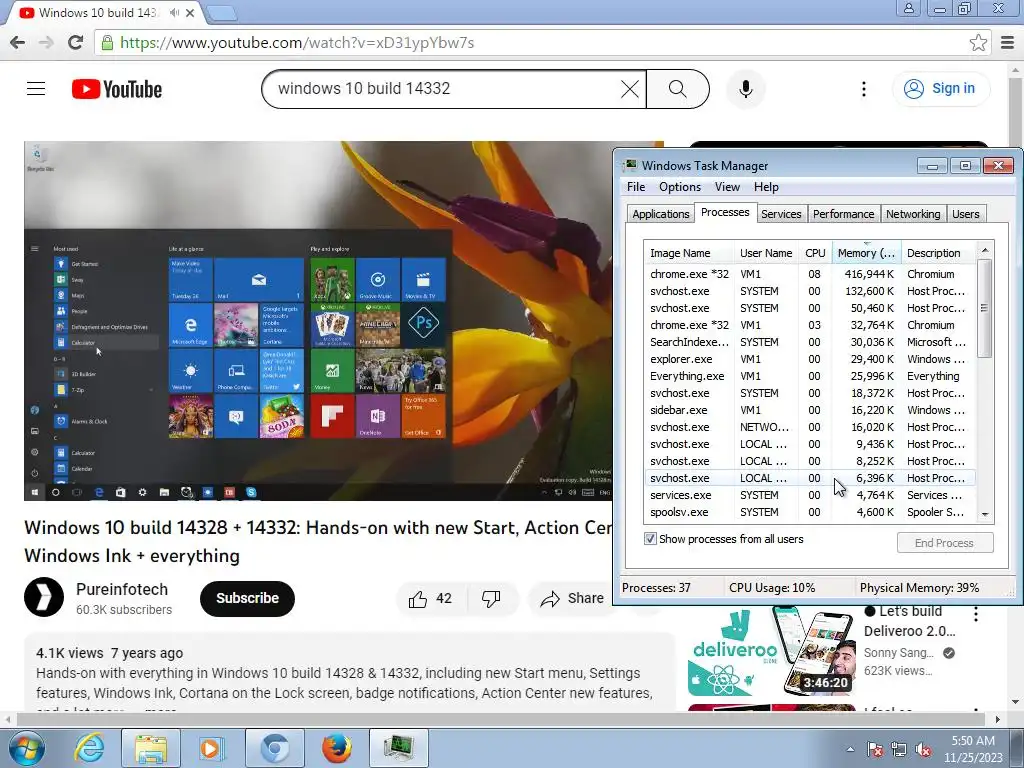Screen dimensions: 1024x768
Task: Toggle Show processes from all users
Action: 650,539
